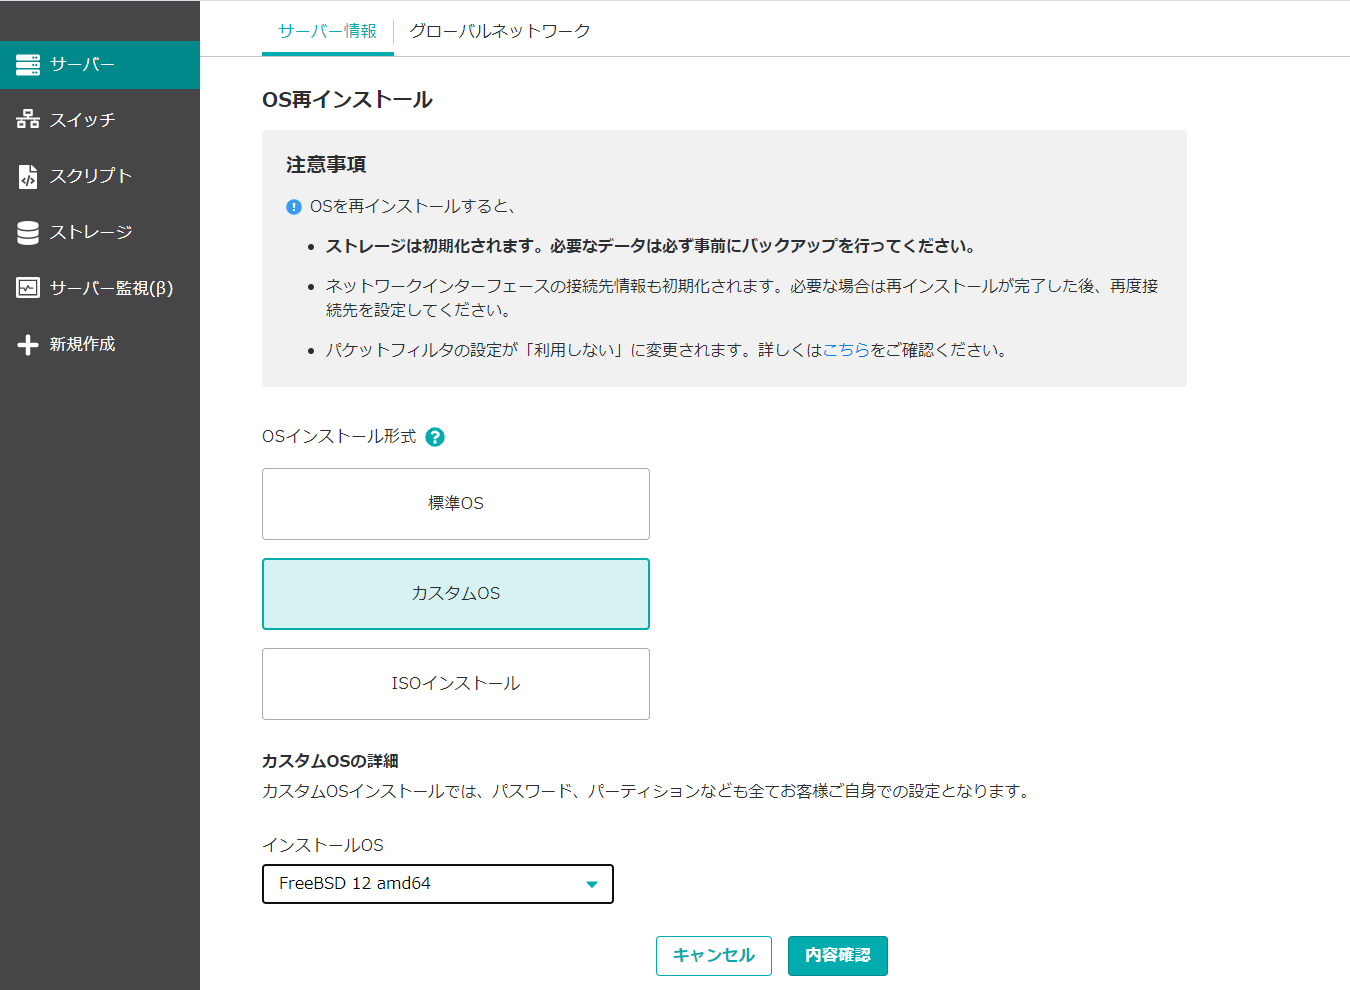Switch to the サーバー情報 tab

(327, 31)
